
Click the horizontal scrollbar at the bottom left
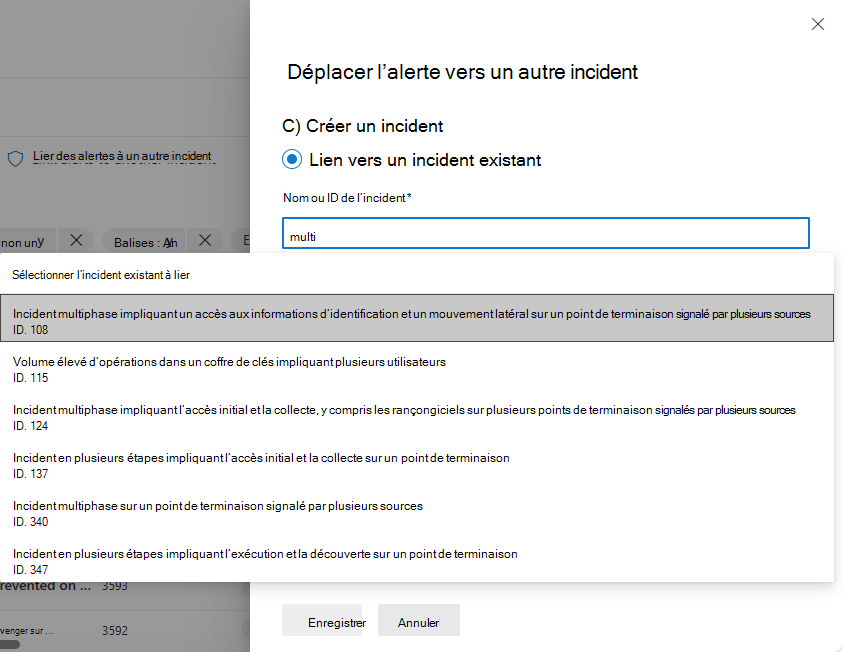(x=10, y=644)
